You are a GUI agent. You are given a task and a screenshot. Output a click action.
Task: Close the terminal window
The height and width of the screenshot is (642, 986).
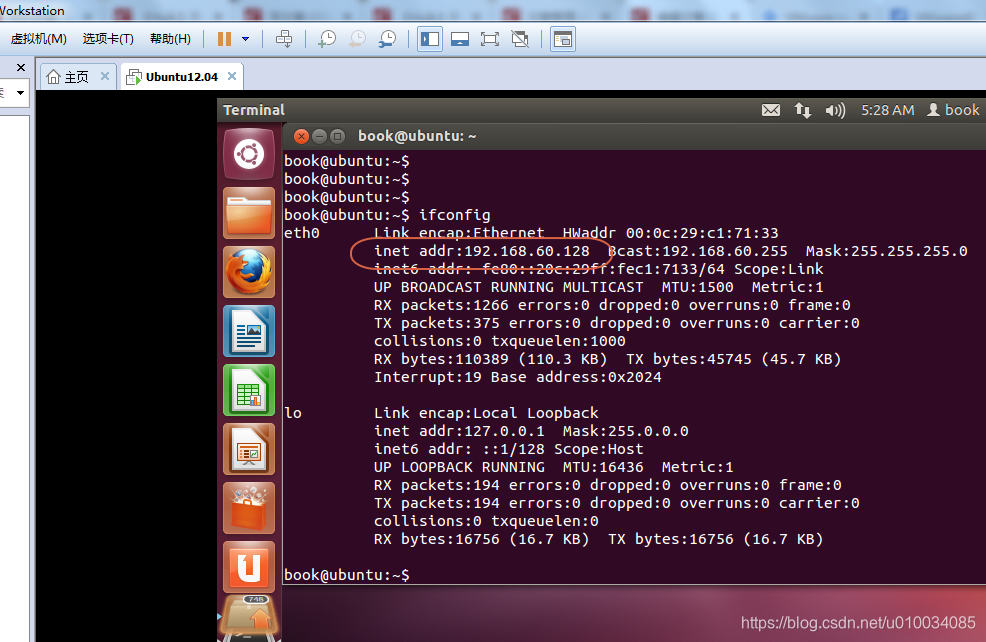pos(301,136)
